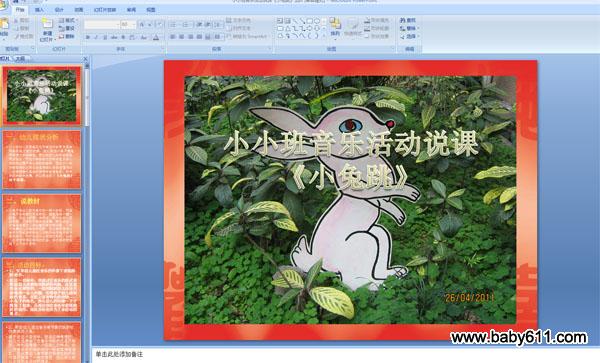The height and width of the screenshot is (363, 600).
Task: Open the Slide Show (幻灯片放映) tab
Action: pyautogui.click(x=105, y=10)
